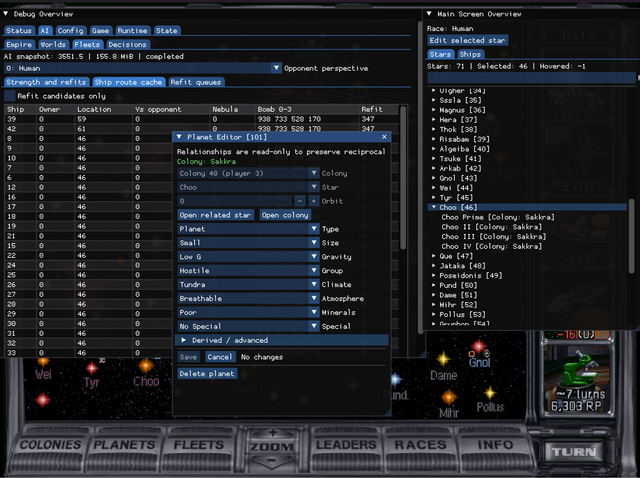Screen dimensions: 640x478
Task: Click the Delete planet button
Action: point(207,374)
